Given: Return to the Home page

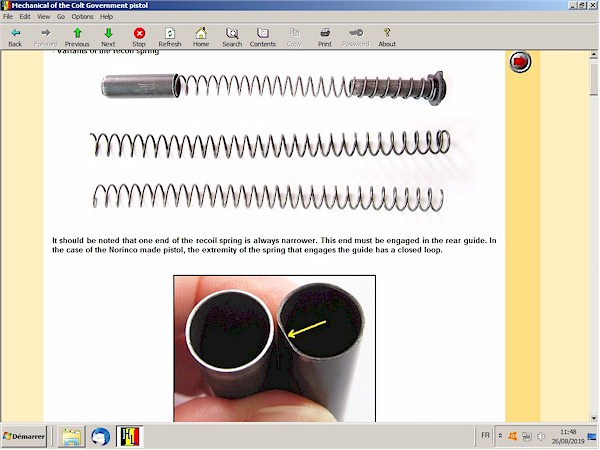Looking at the screenshot, I should 201,37.
